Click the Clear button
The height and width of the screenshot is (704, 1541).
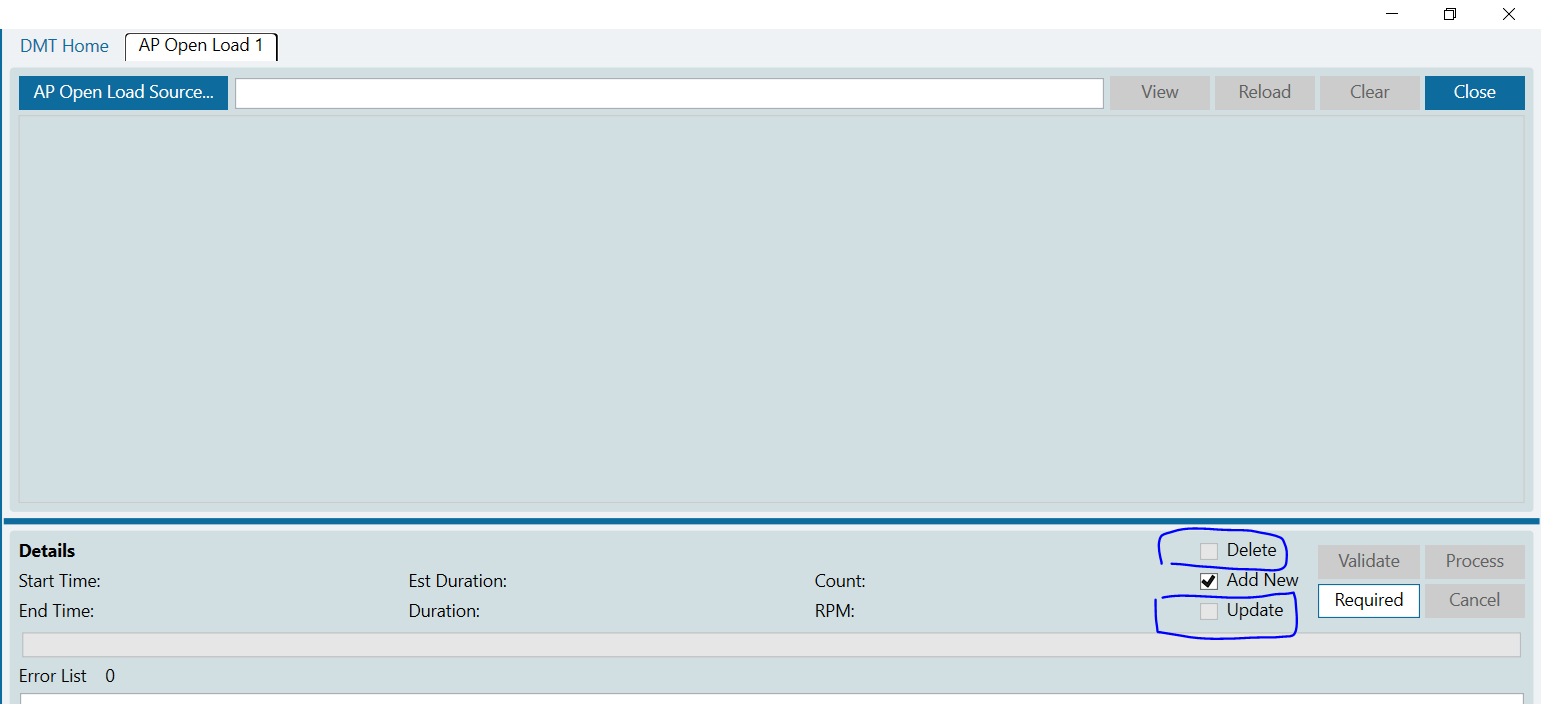click(1369, 92)
